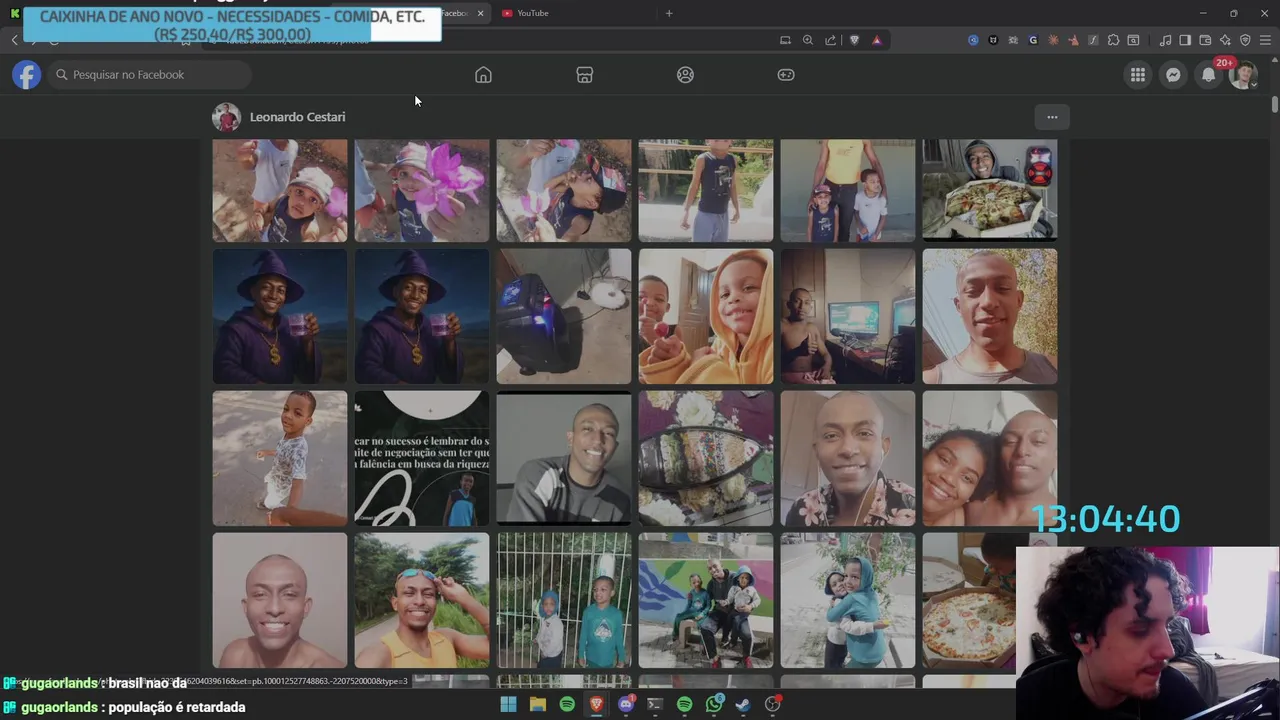The height and width of the screenshot is (720, 1280).
Task: Click the Pesquisar no Facebook search field
Action: 150,75
